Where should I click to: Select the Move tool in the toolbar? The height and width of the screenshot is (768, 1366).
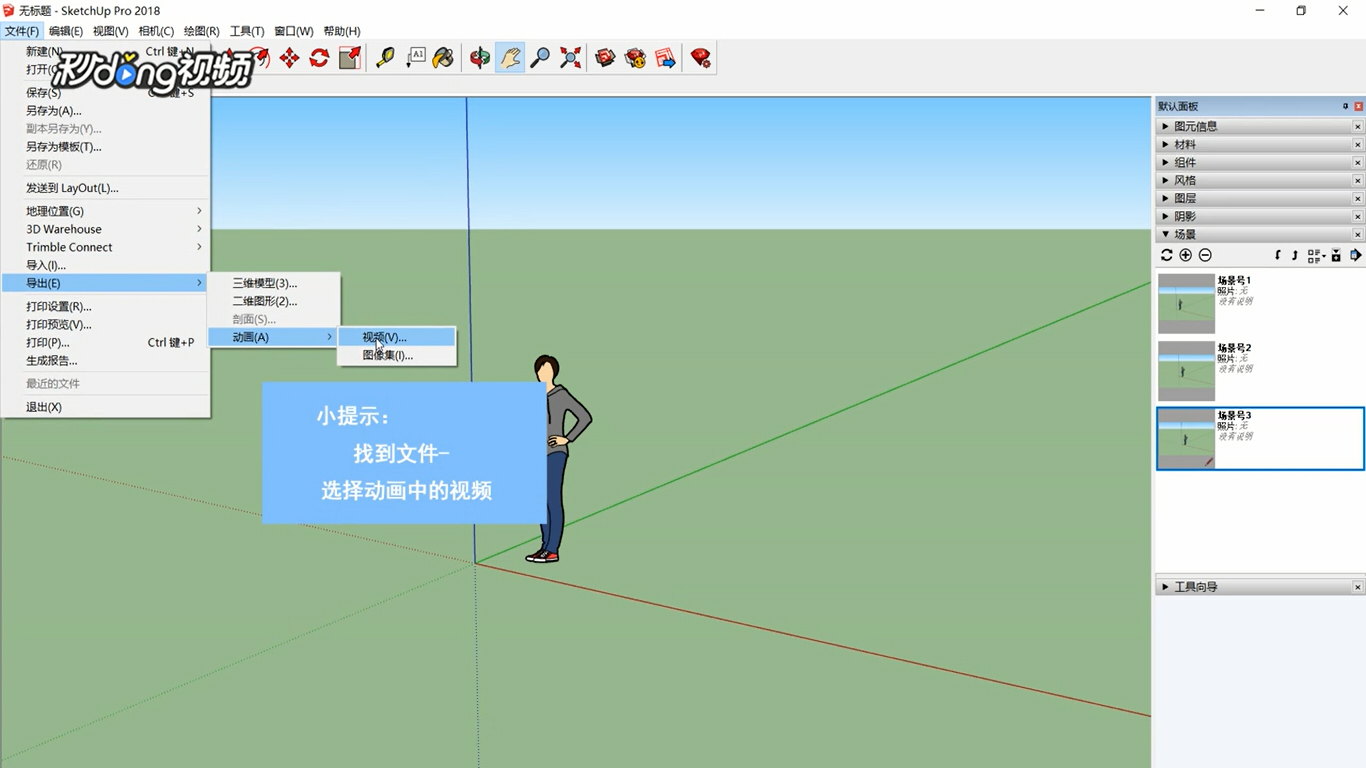point(289,58)
